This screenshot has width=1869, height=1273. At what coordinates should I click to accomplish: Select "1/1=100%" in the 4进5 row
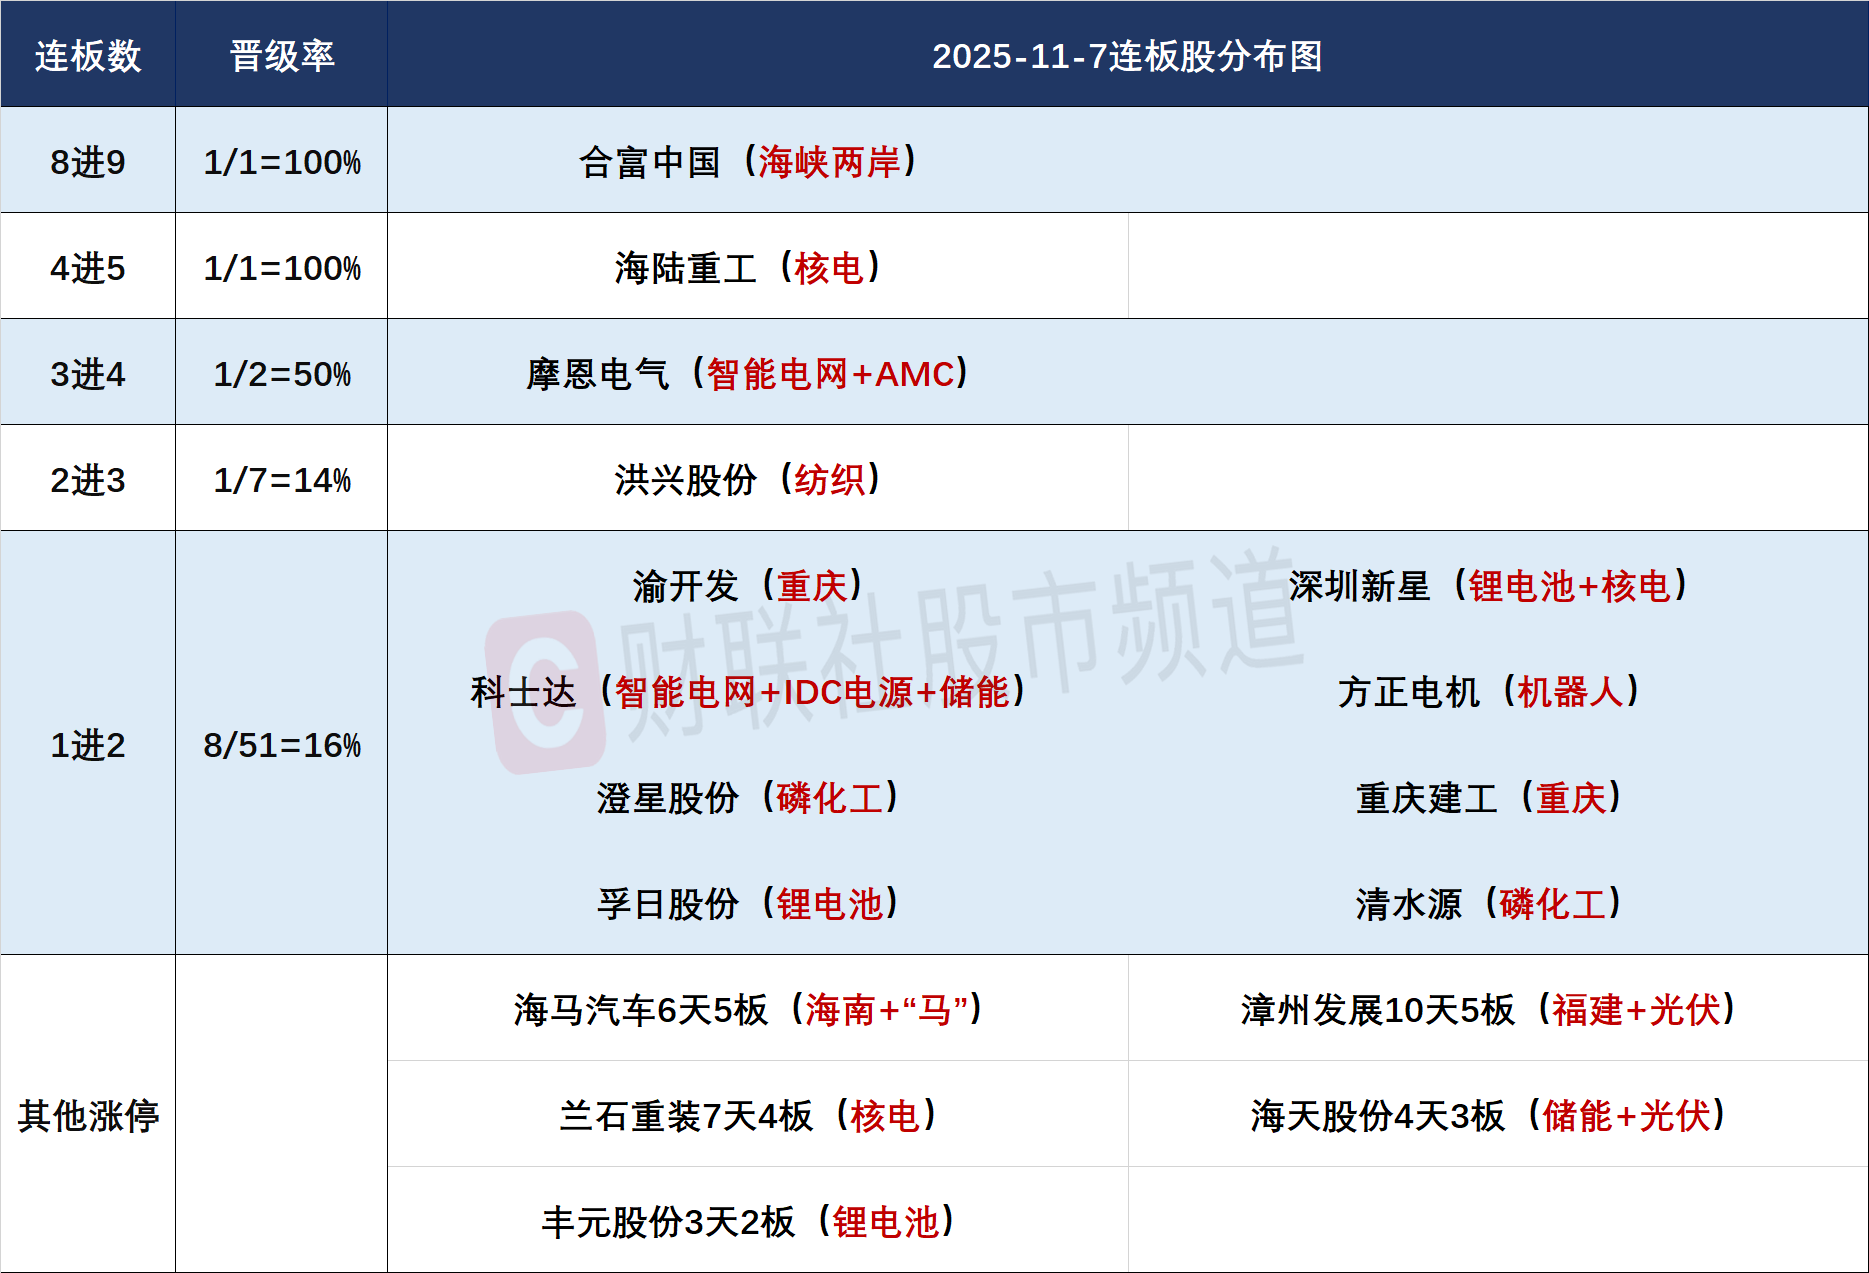tap(282, 267)
